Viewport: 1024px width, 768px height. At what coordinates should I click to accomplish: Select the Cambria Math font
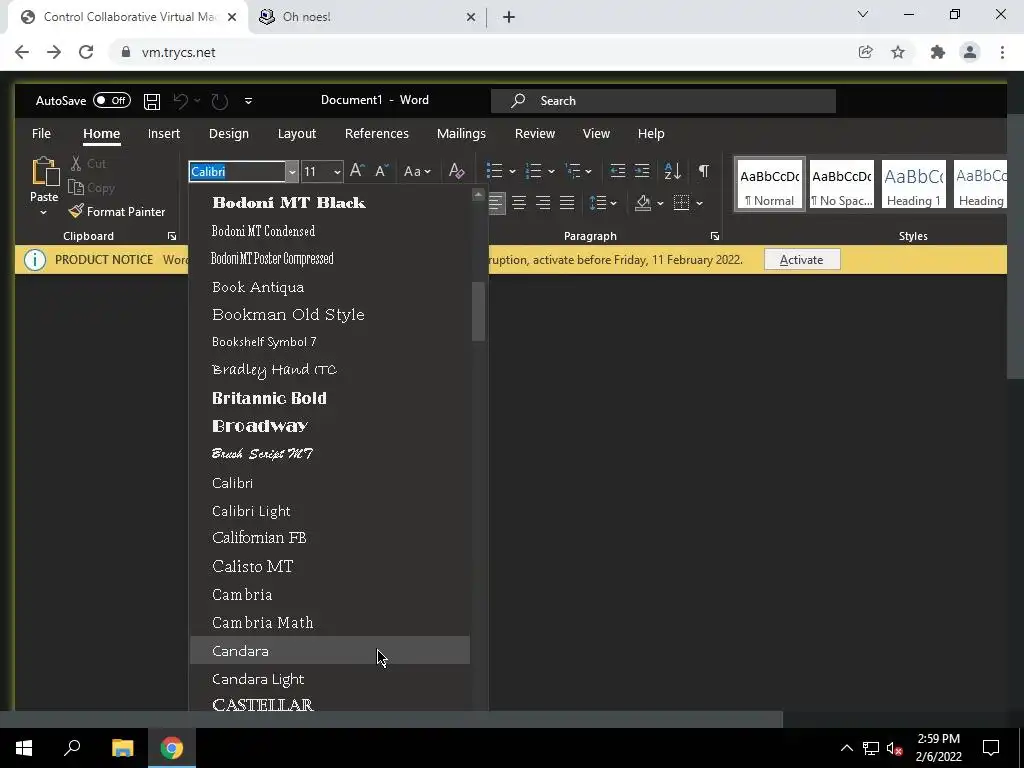point(330,622)
